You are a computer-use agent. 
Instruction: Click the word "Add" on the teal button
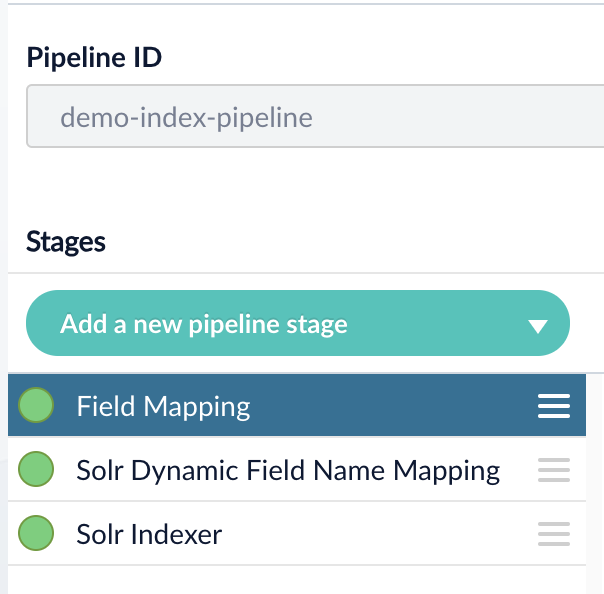pos(82,324)
